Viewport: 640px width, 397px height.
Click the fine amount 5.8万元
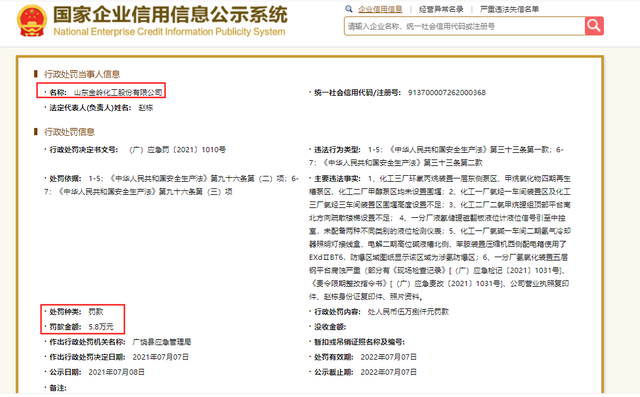101,327
